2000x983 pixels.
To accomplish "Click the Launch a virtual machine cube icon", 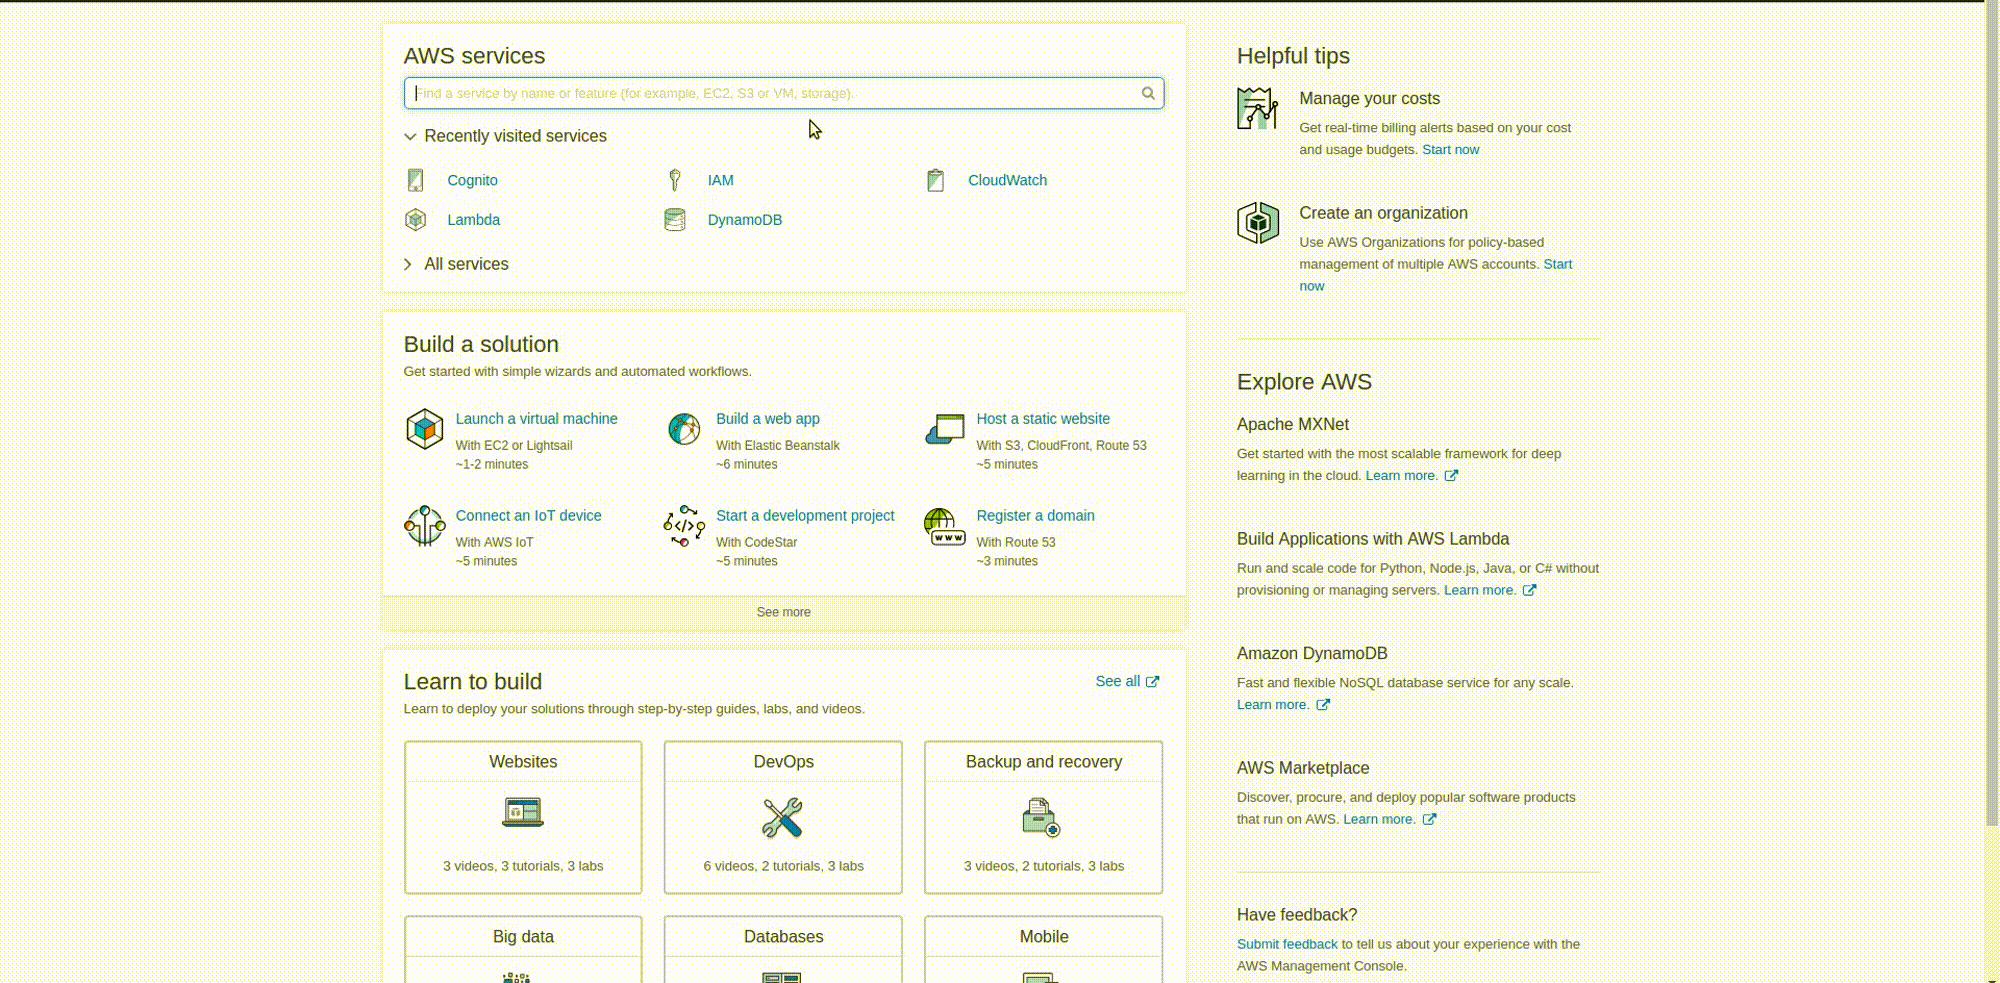I will 424,429.
